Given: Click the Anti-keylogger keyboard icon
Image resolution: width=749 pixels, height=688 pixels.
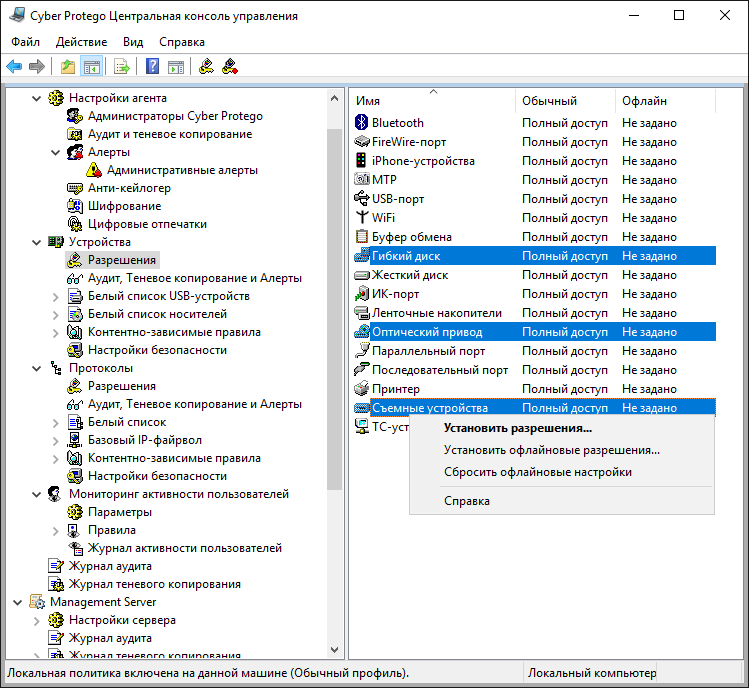Looking at the screenshot, I should tap(75, 188).
